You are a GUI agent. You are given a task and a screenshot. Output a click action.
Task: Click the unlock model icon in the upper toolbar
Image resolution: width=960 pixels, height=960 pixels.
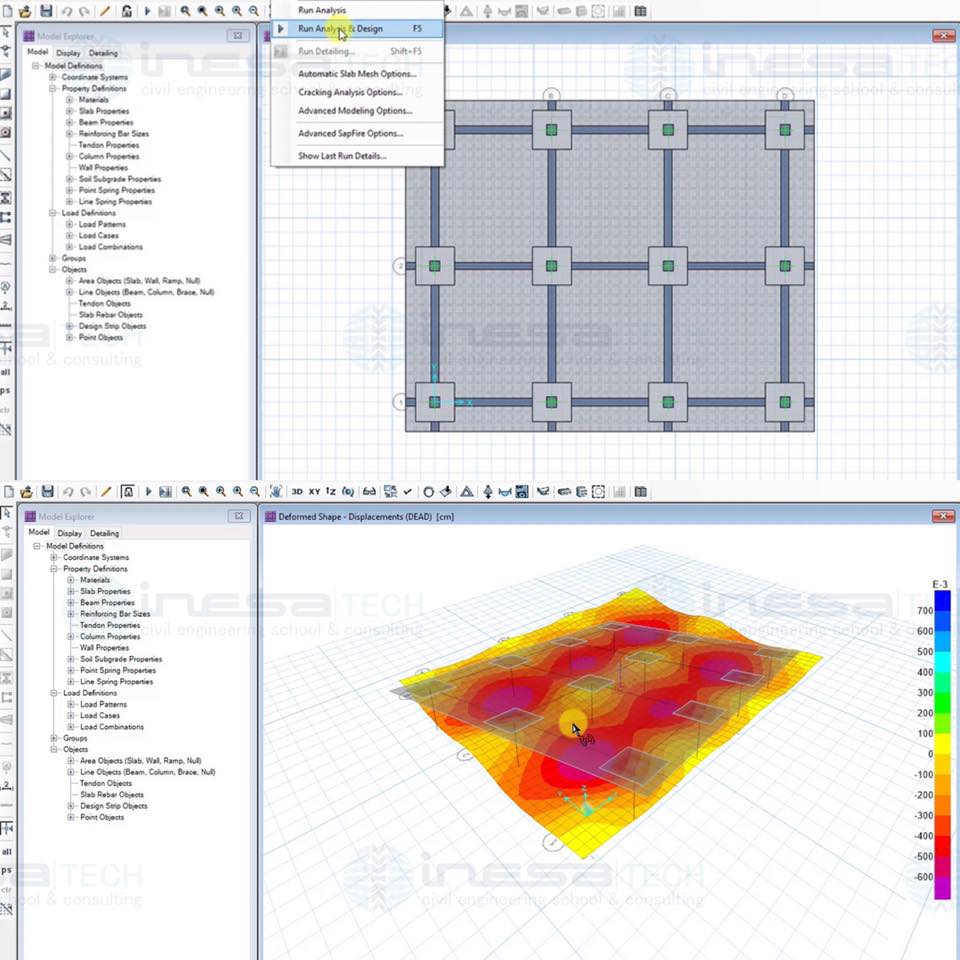coord(126,11)
